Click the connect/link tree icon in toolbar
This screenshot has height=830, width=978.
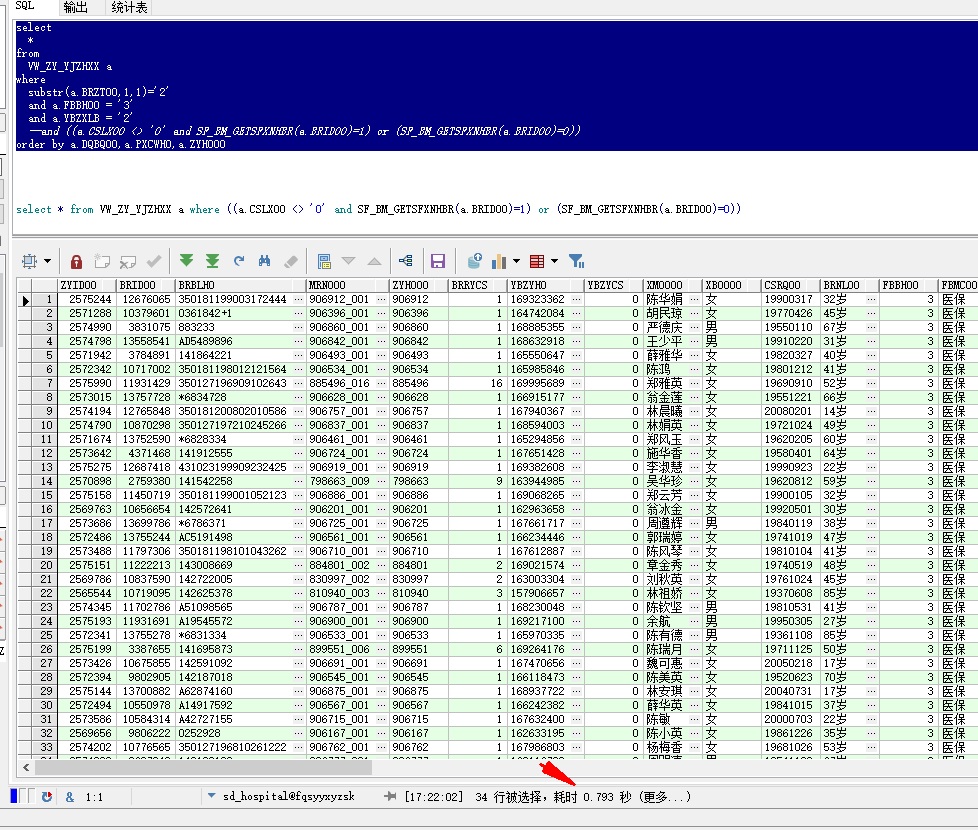405,261
